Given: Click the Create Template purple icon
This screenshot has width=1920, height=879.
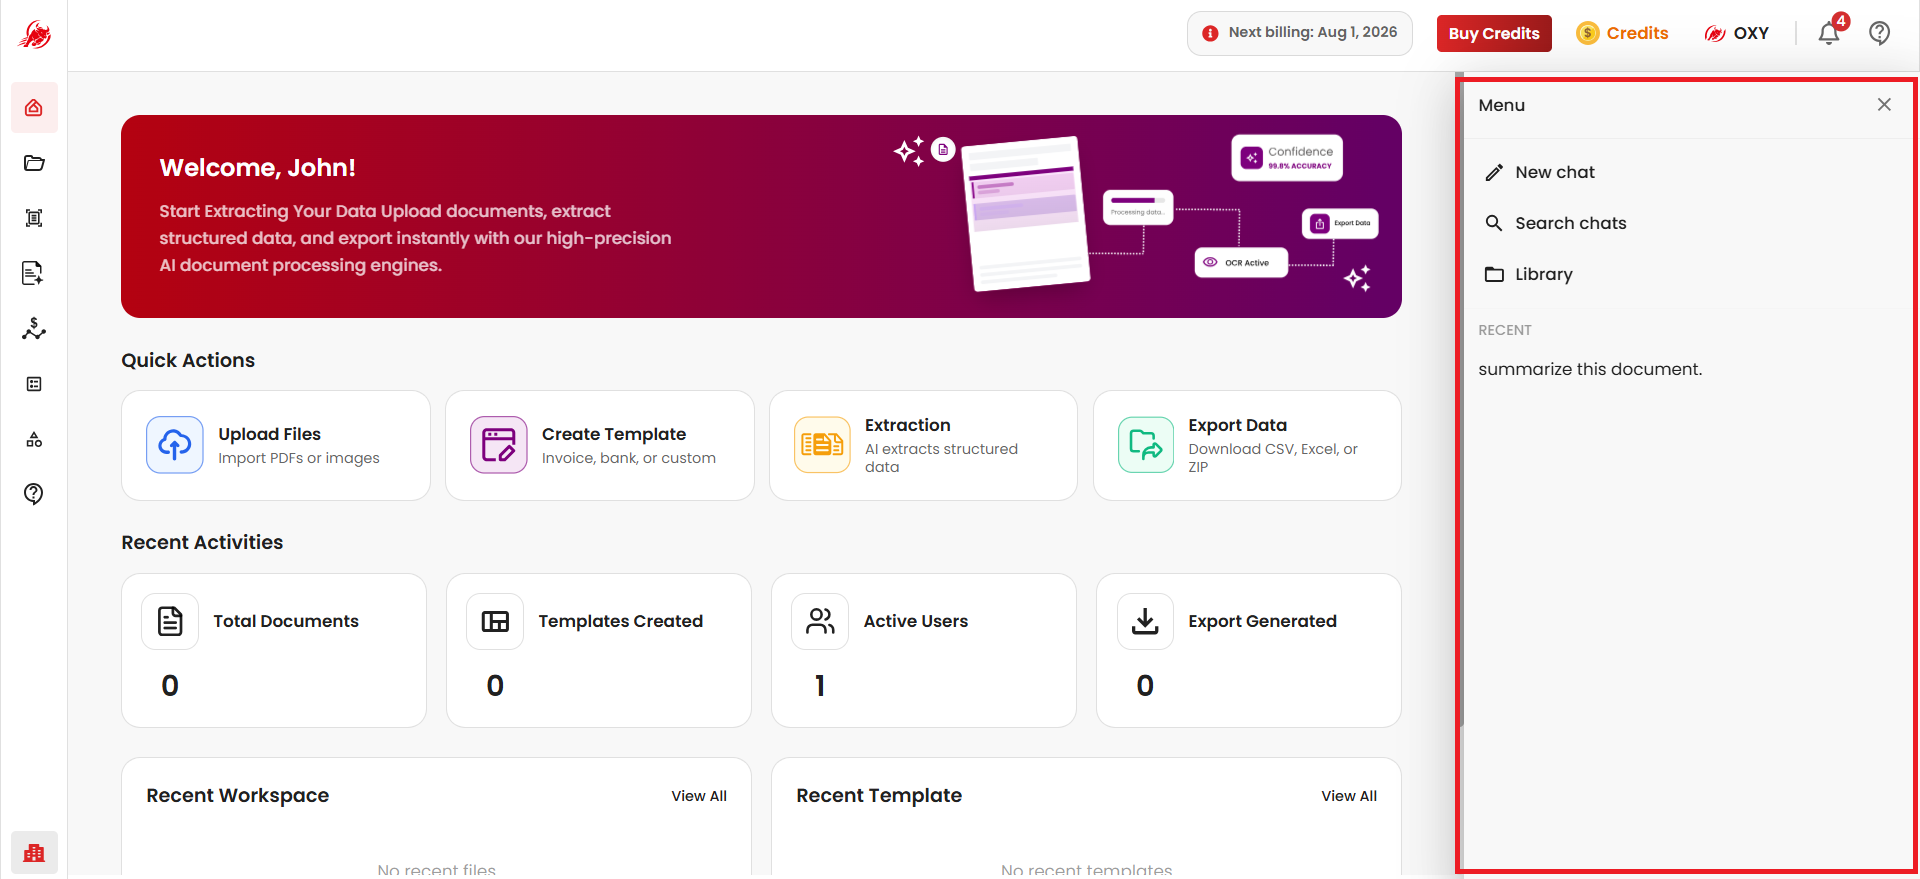Looking at the screenshot, I should [498, 445].
